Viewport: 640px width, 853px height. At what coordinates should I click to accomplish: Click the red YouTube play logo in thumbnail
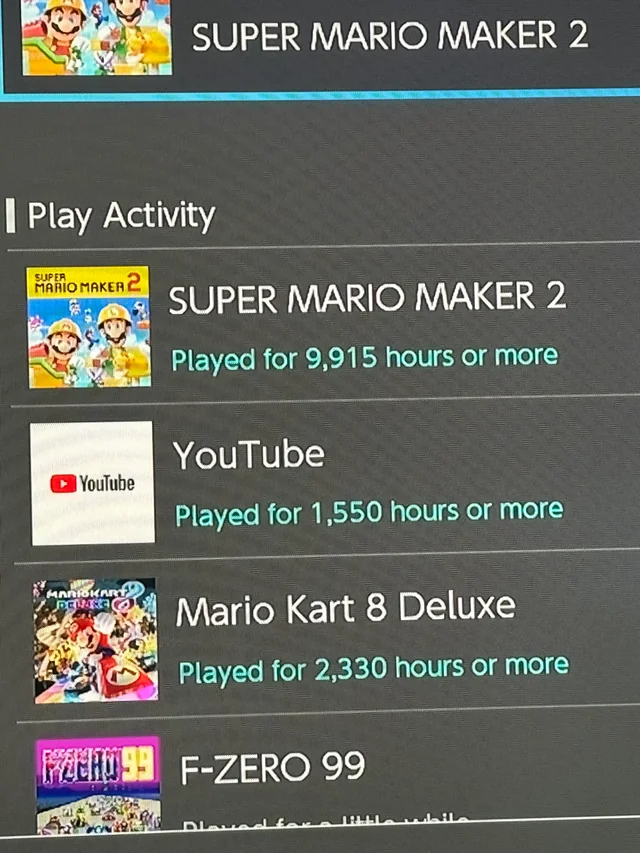63,484
